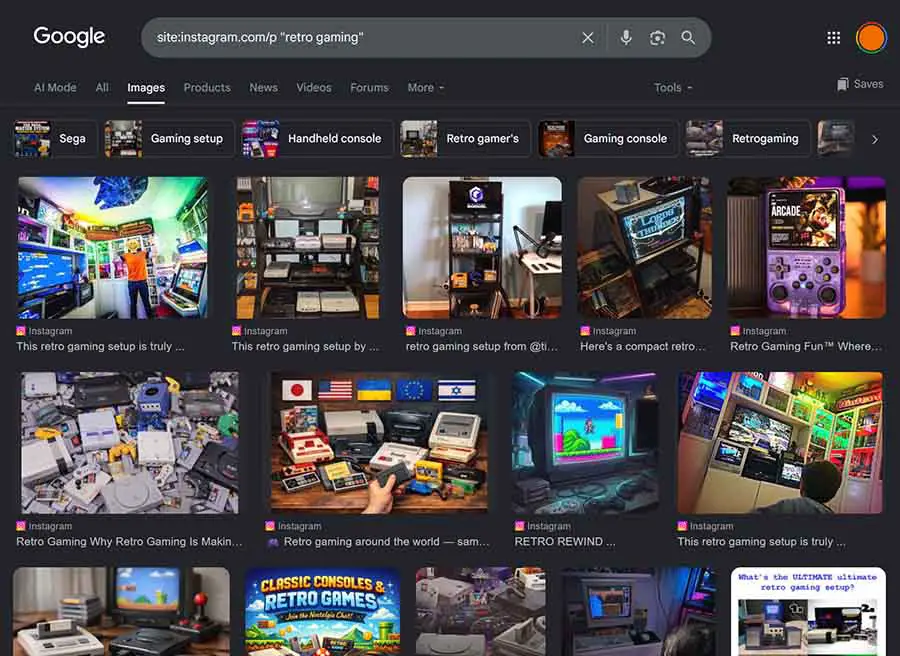The image size is (900, 656).
Task: Open the orange account avatar
Action: point(871,38)
